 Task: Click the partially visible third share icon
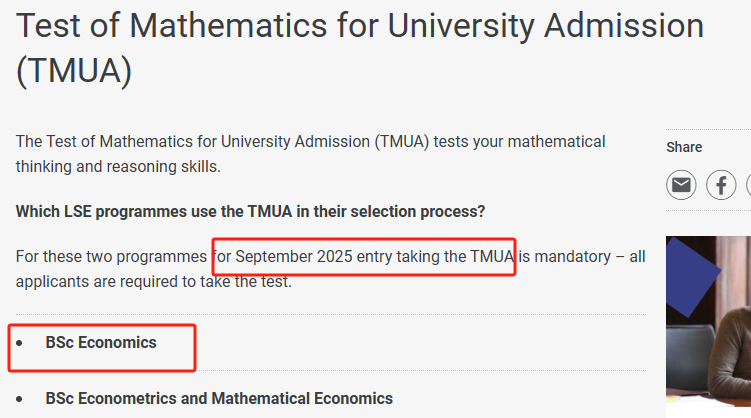click(749, 185)
